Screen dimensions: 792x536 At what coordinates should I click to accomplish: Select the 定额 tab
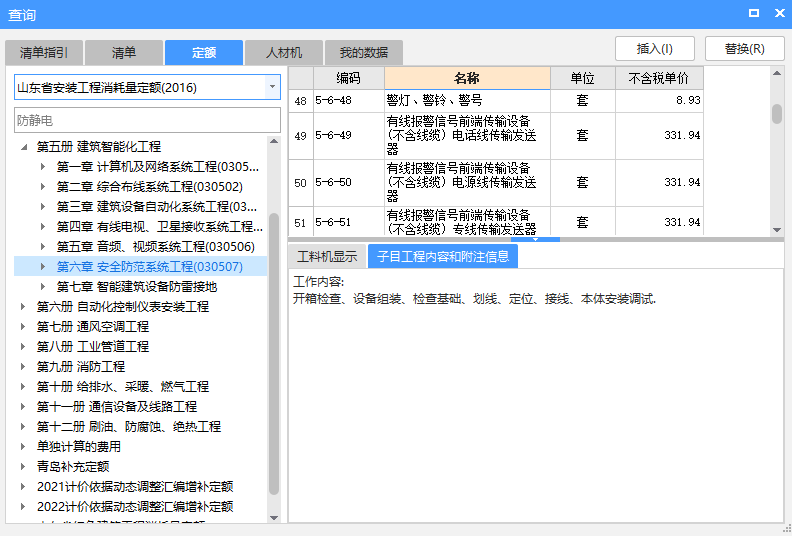204,53
